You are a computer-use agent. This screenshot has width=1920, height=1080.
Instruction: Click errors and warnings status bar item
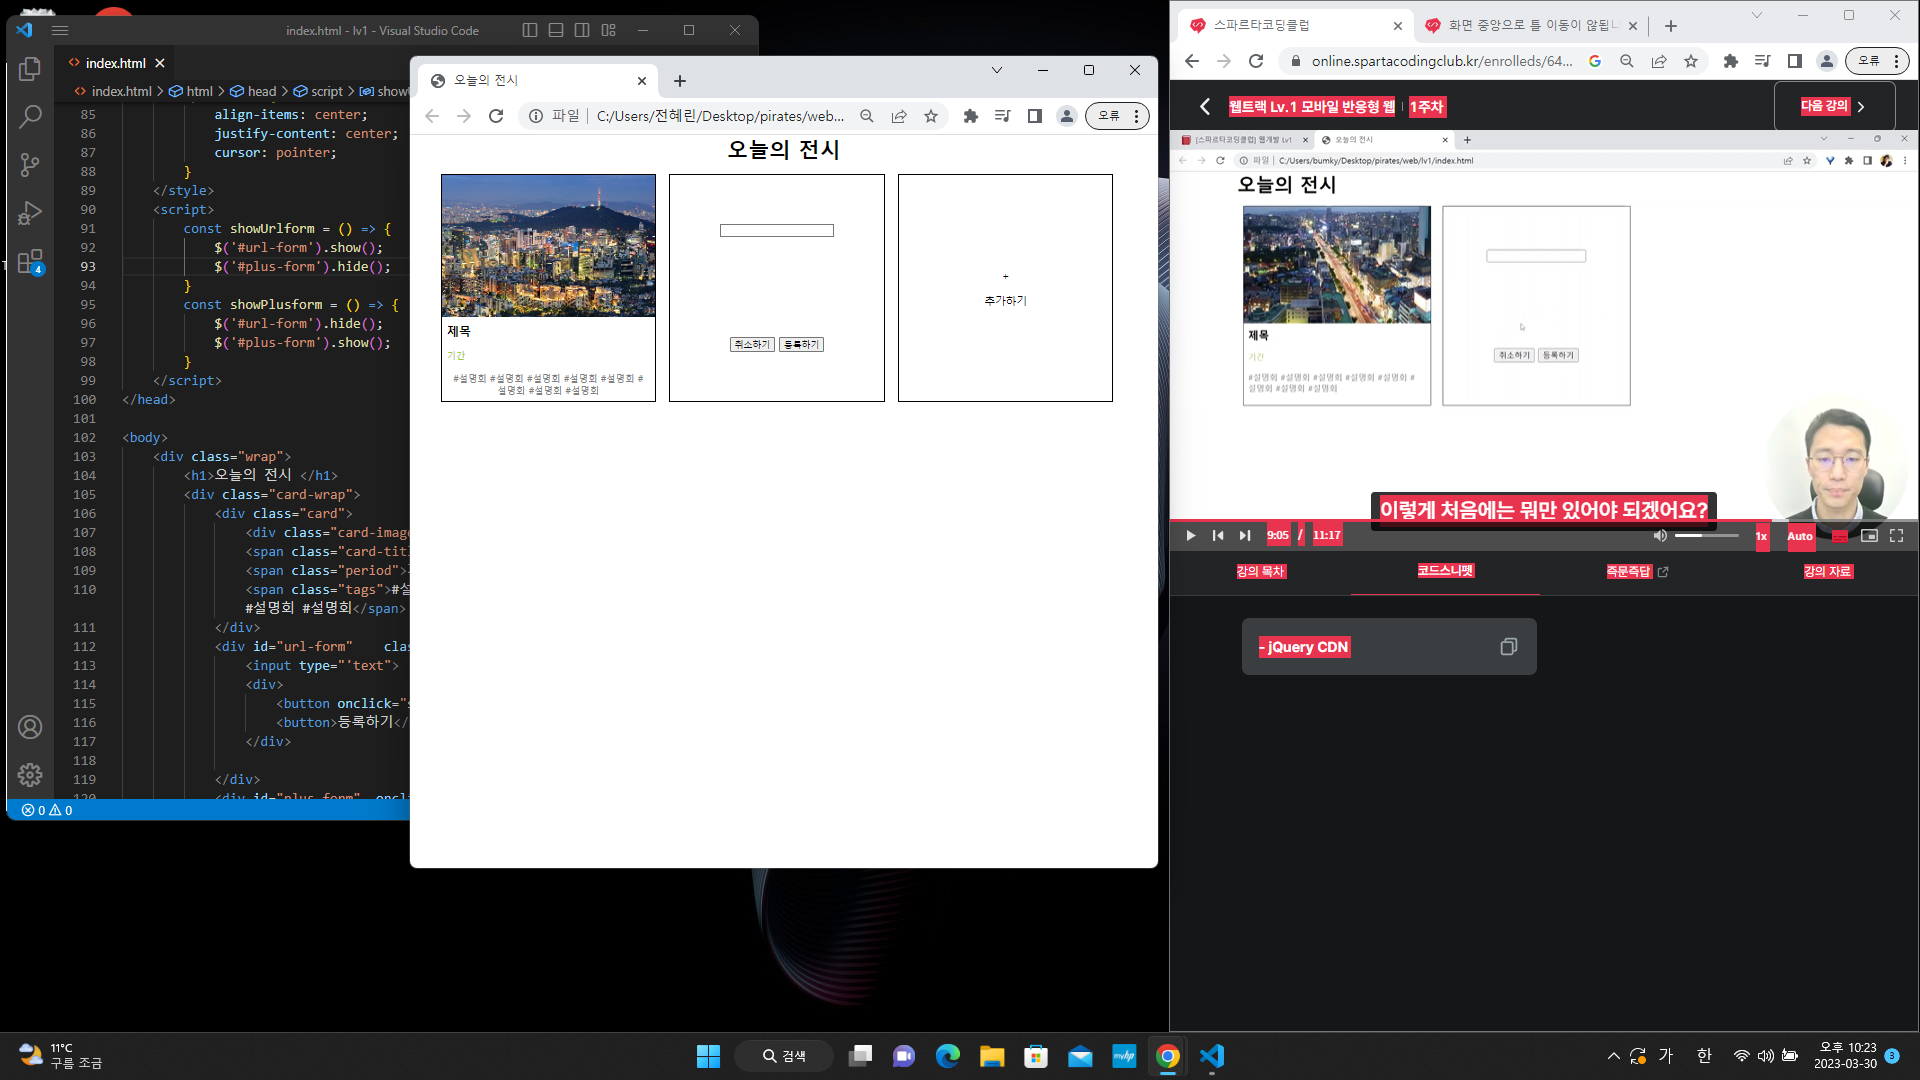click(x=47, y=810)
